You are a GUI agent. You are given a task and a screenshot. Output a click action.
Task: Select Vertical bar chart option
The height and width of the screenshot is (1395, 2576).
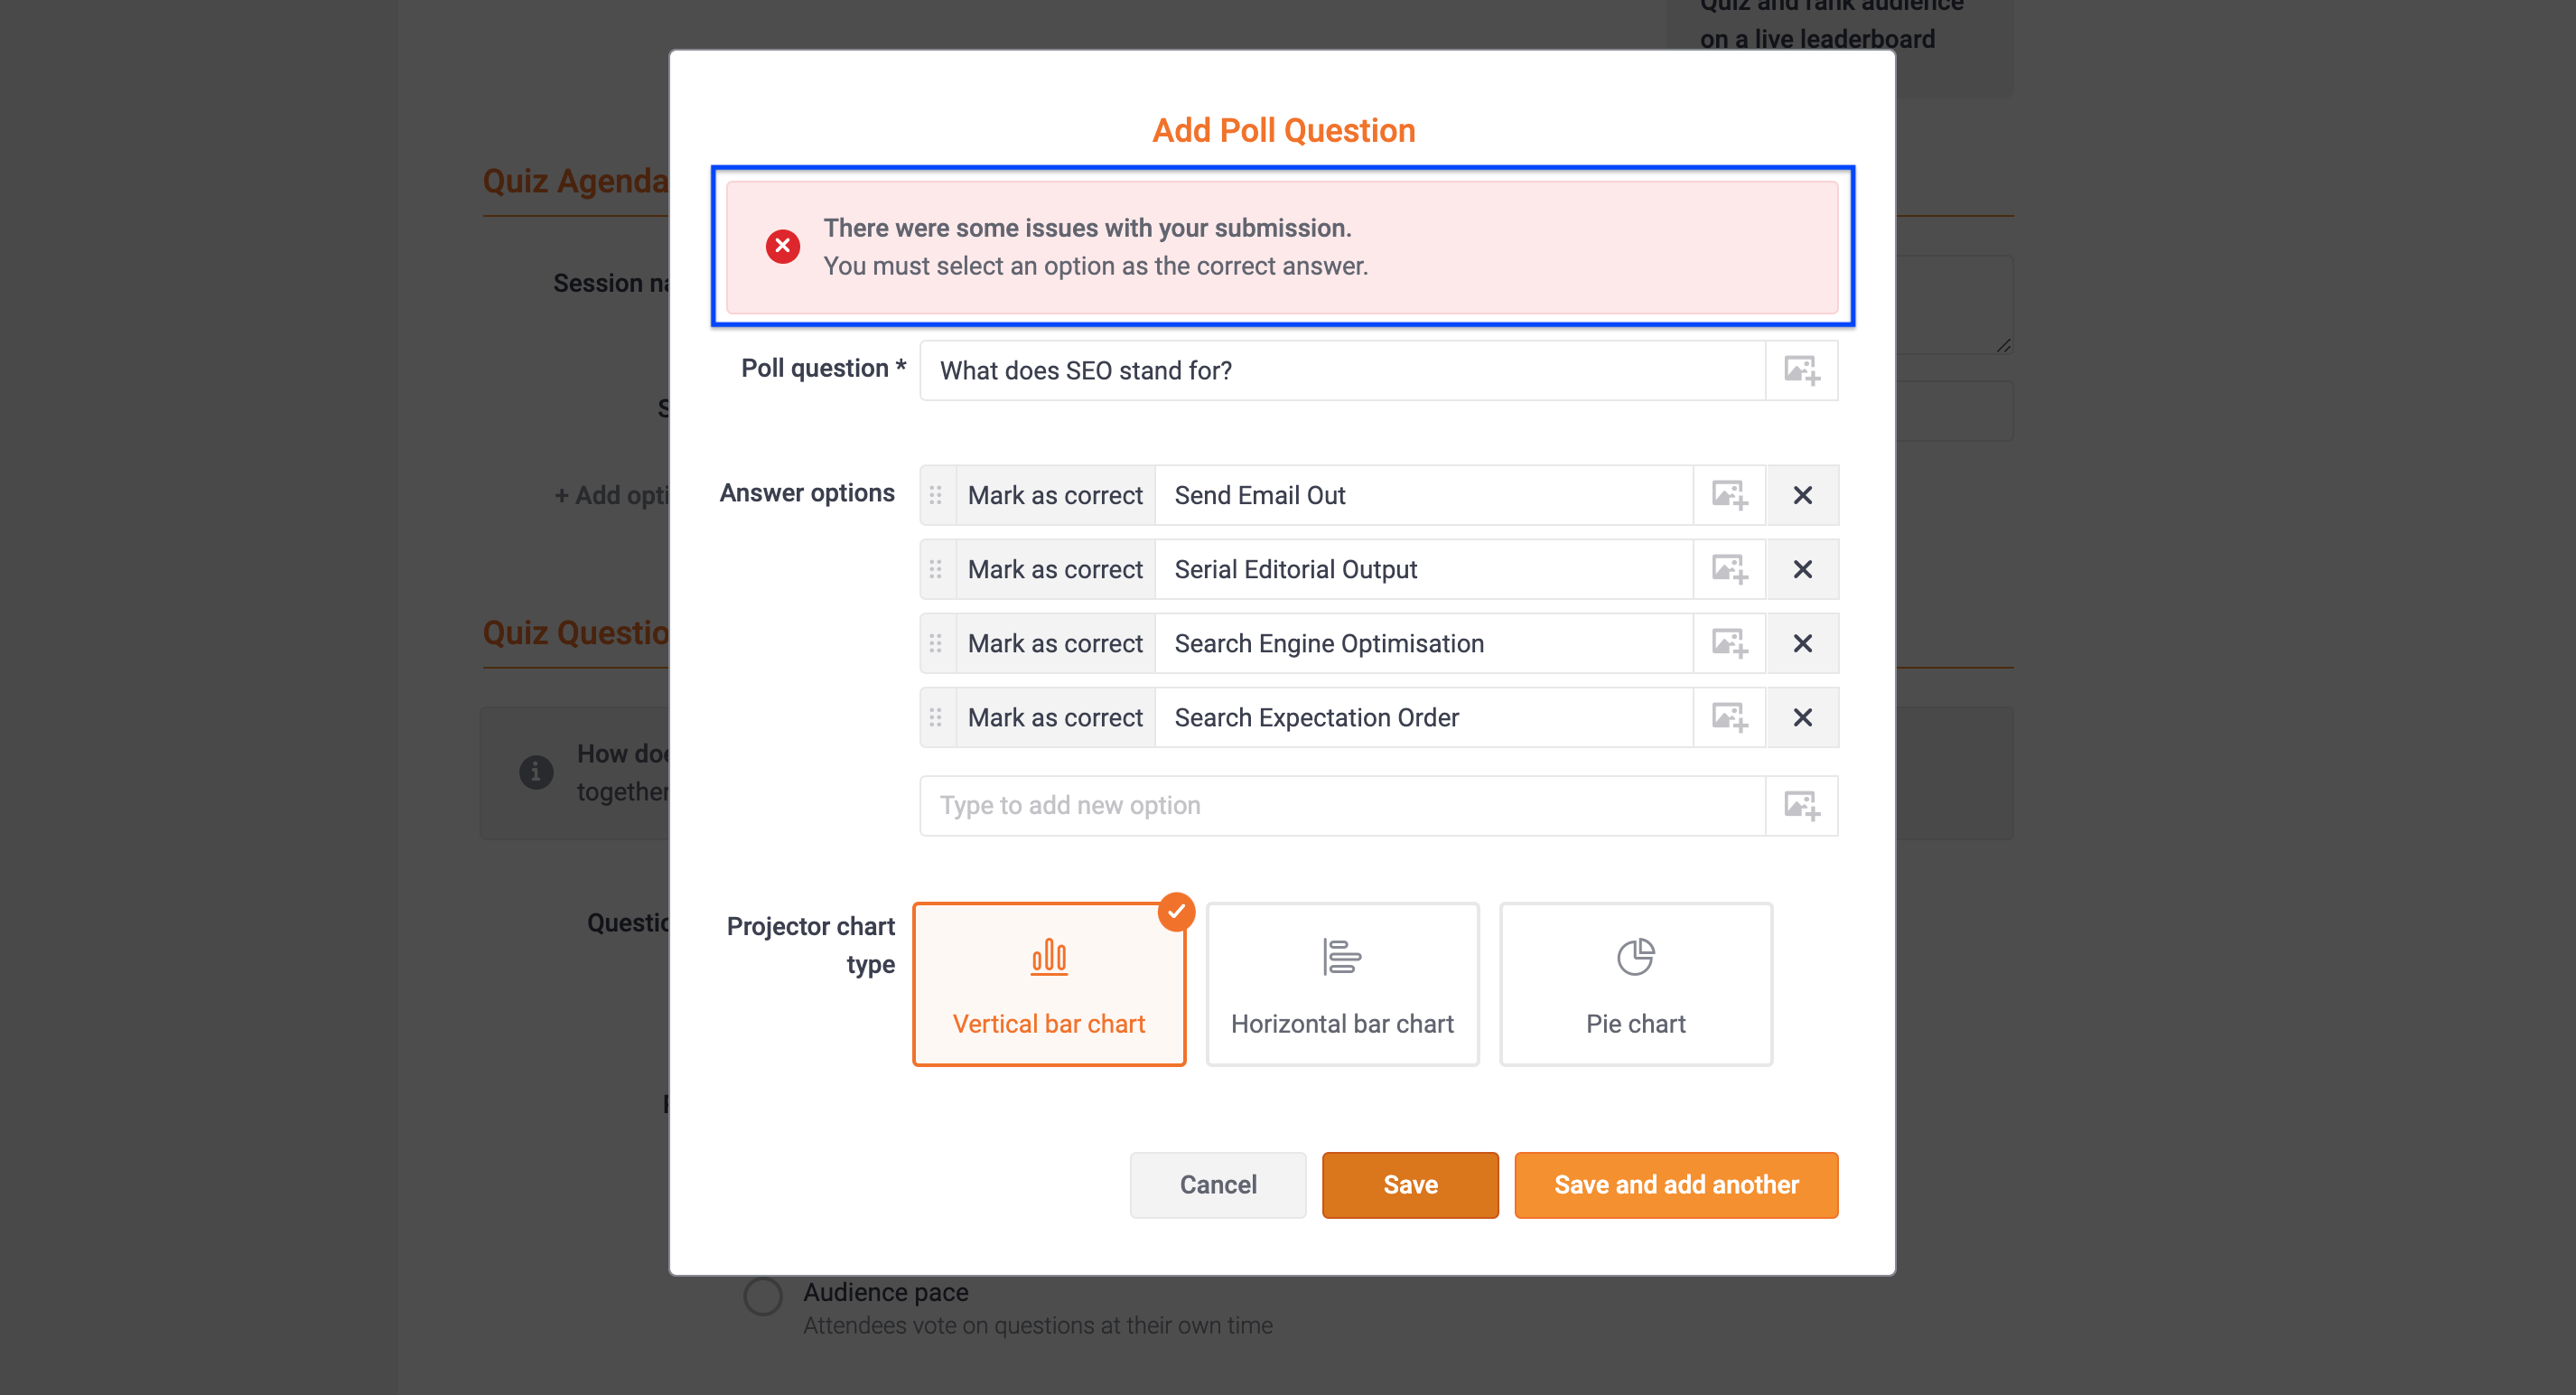click(x=1049, y=984)
